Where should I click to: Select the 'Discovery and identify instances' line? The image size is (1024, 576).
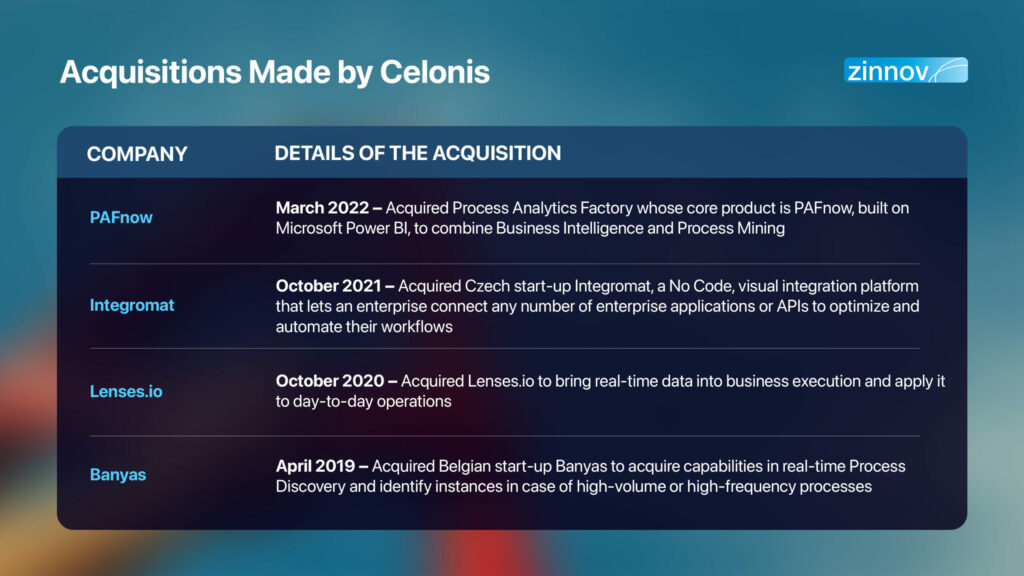(573, 487)
